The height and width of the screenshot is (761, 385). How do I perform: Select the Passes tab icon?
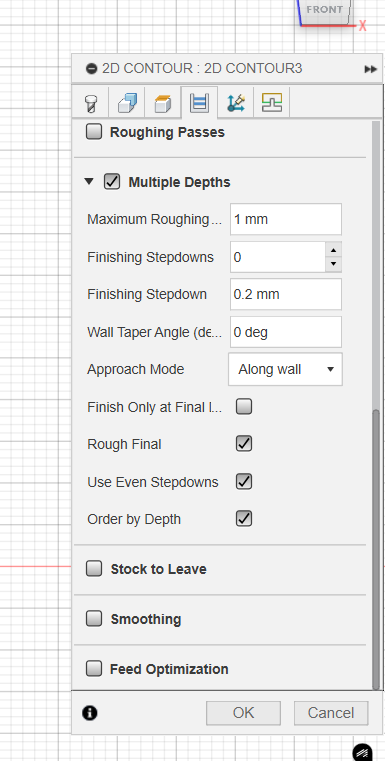click(x=199, y=103)
